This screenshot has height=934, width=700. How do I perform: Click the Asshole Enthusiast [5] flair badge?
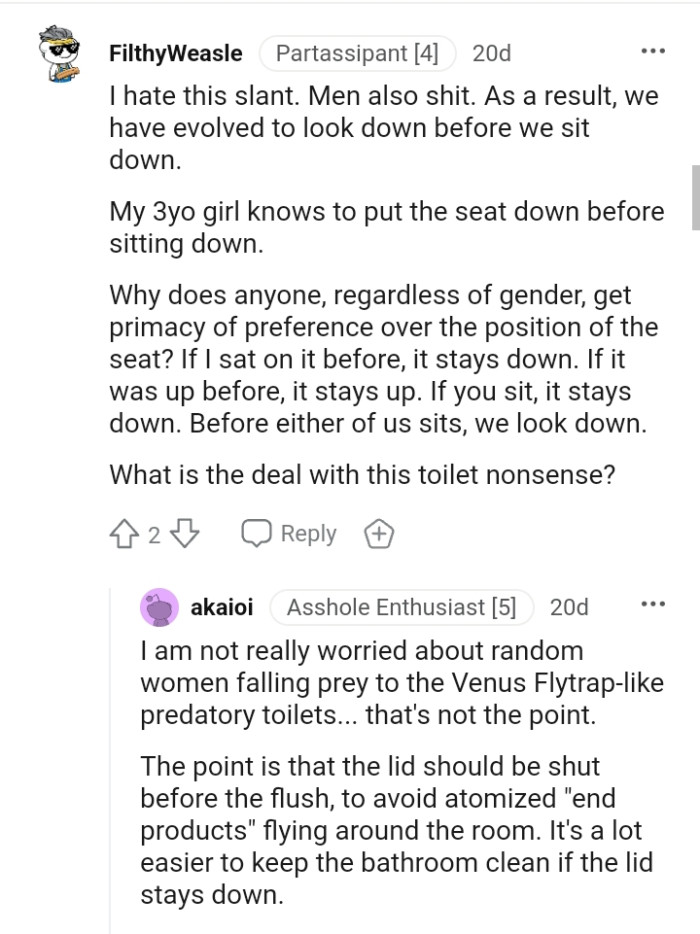pyautogui.click(x=401, y=606)
